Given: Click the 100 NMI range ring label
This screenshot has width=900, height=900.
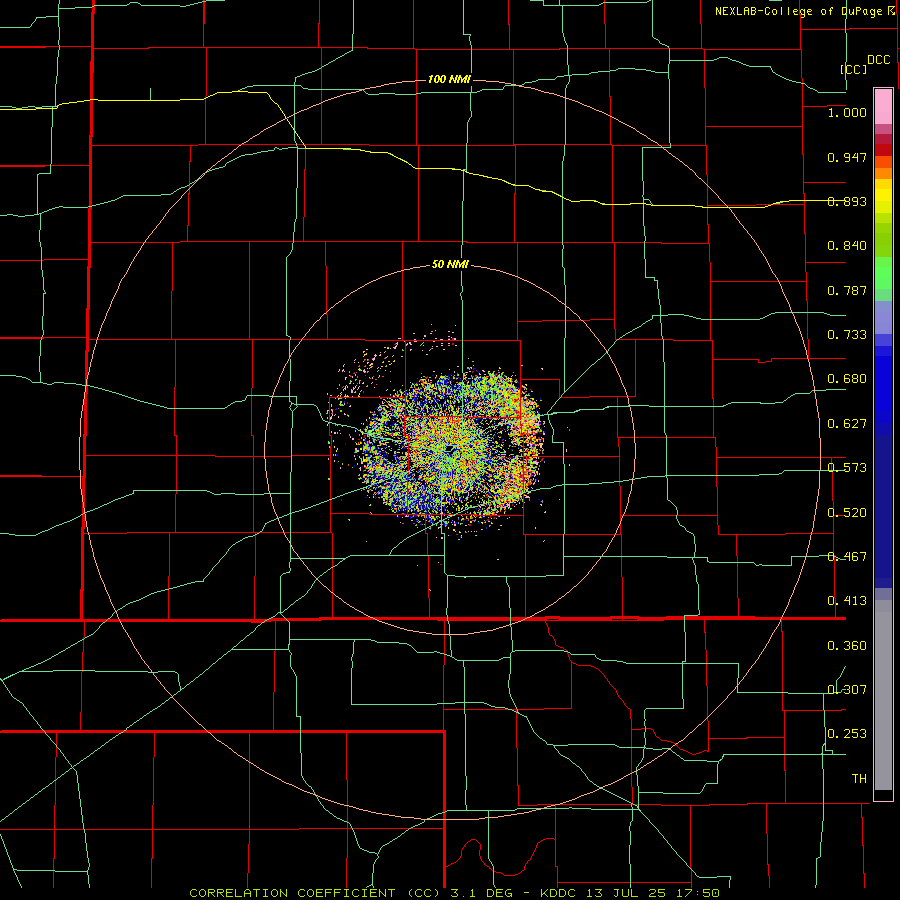Looking at the screenshot, I should (449, 79).
